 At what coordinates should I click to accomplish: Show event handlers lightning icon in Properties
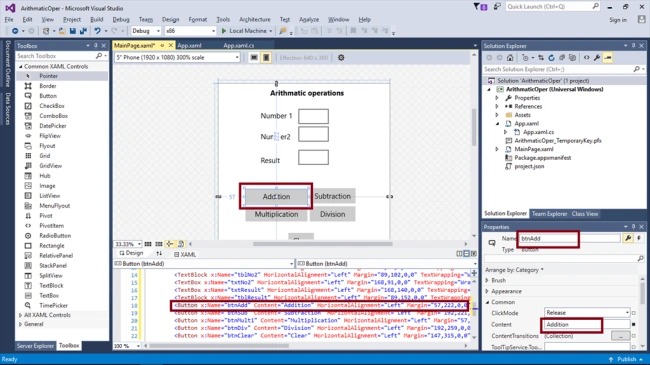639,238
